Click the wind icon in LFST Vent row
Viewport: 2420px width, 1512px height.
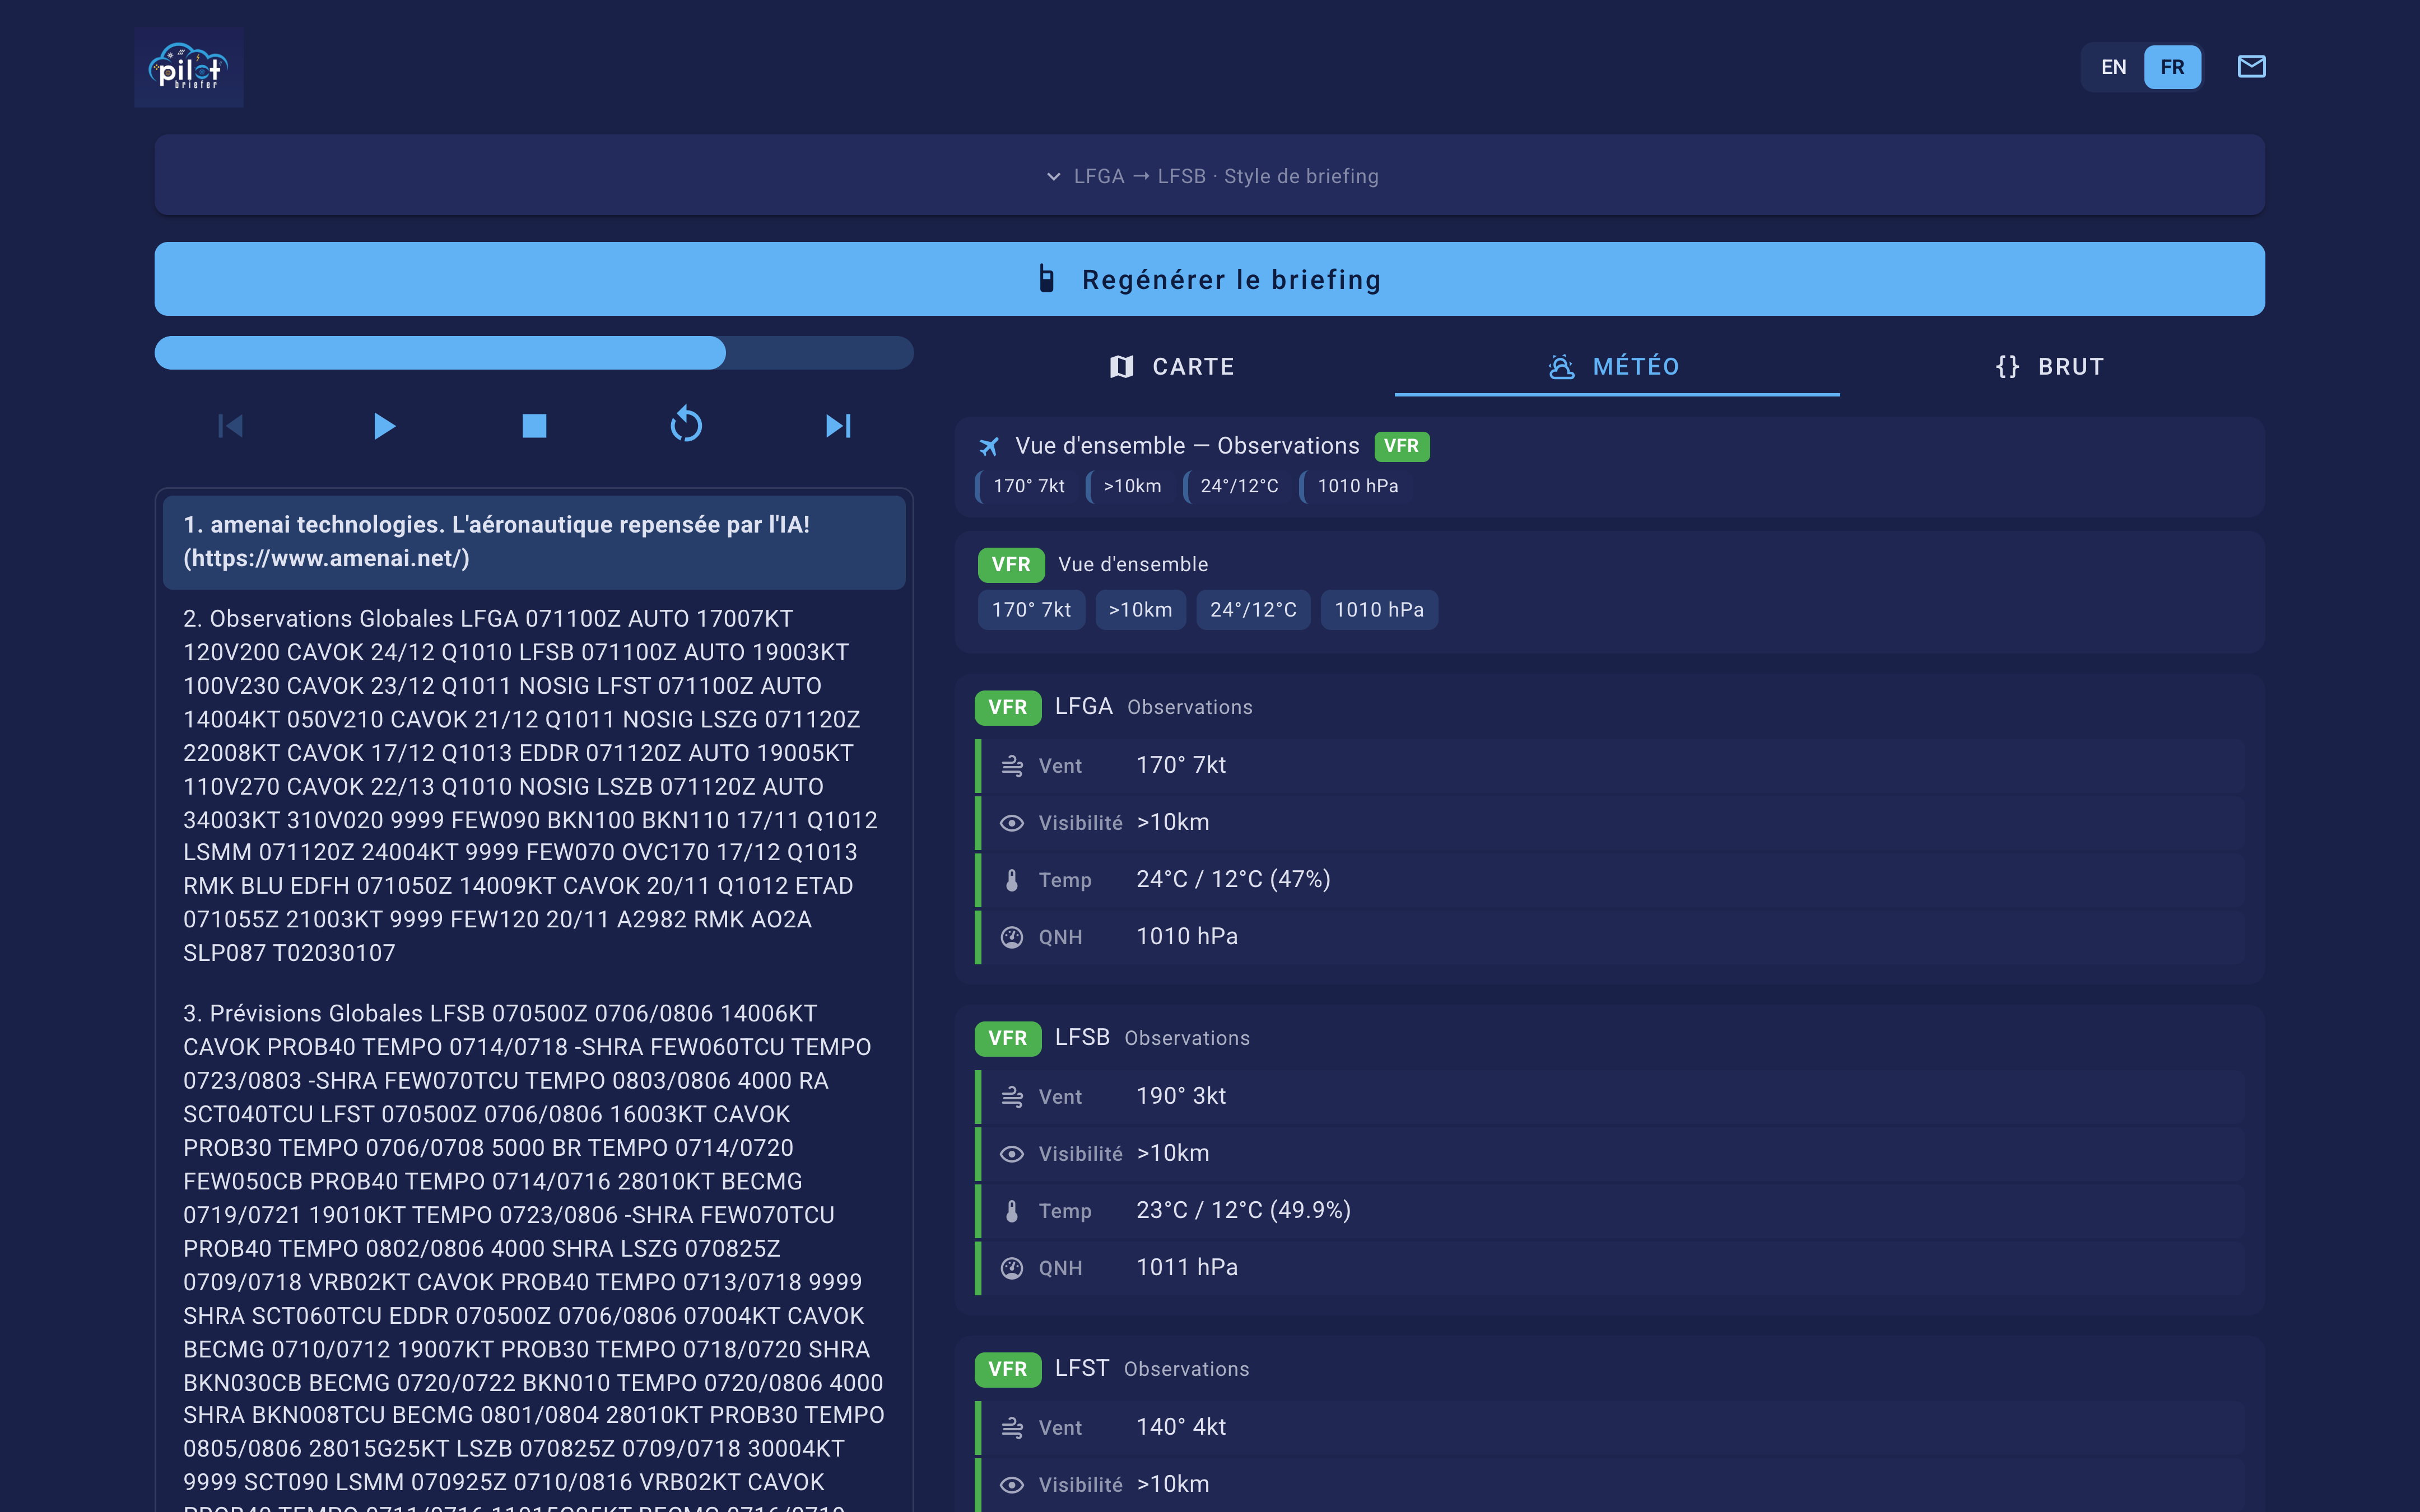click(x=1012, y=1428)
